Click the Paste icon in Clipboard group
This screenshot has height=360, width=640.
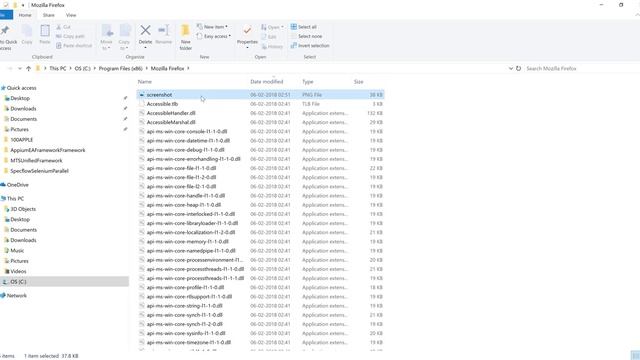point(45,34)
